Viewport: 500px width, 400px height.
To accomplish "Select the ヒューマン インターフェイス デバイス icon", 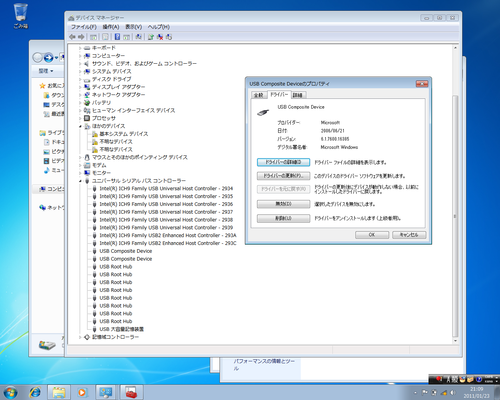I will [87, 110].
